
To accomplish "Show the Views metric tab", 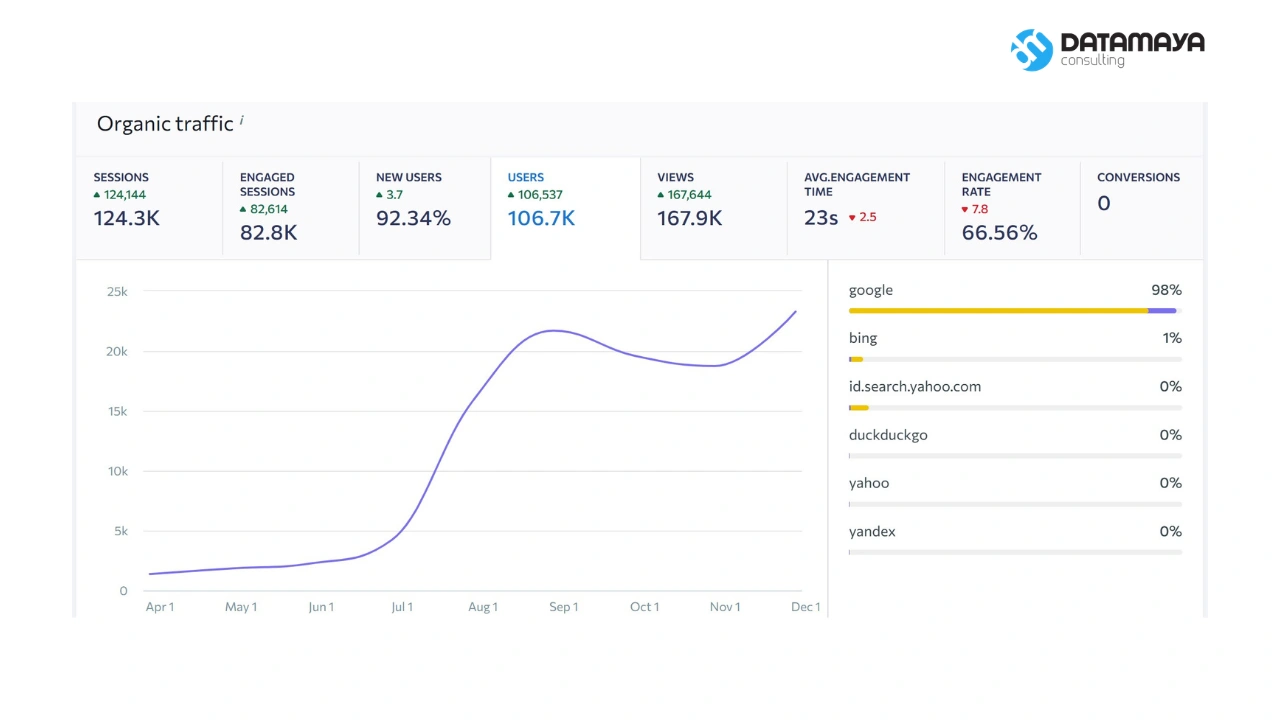I will 714,208.
